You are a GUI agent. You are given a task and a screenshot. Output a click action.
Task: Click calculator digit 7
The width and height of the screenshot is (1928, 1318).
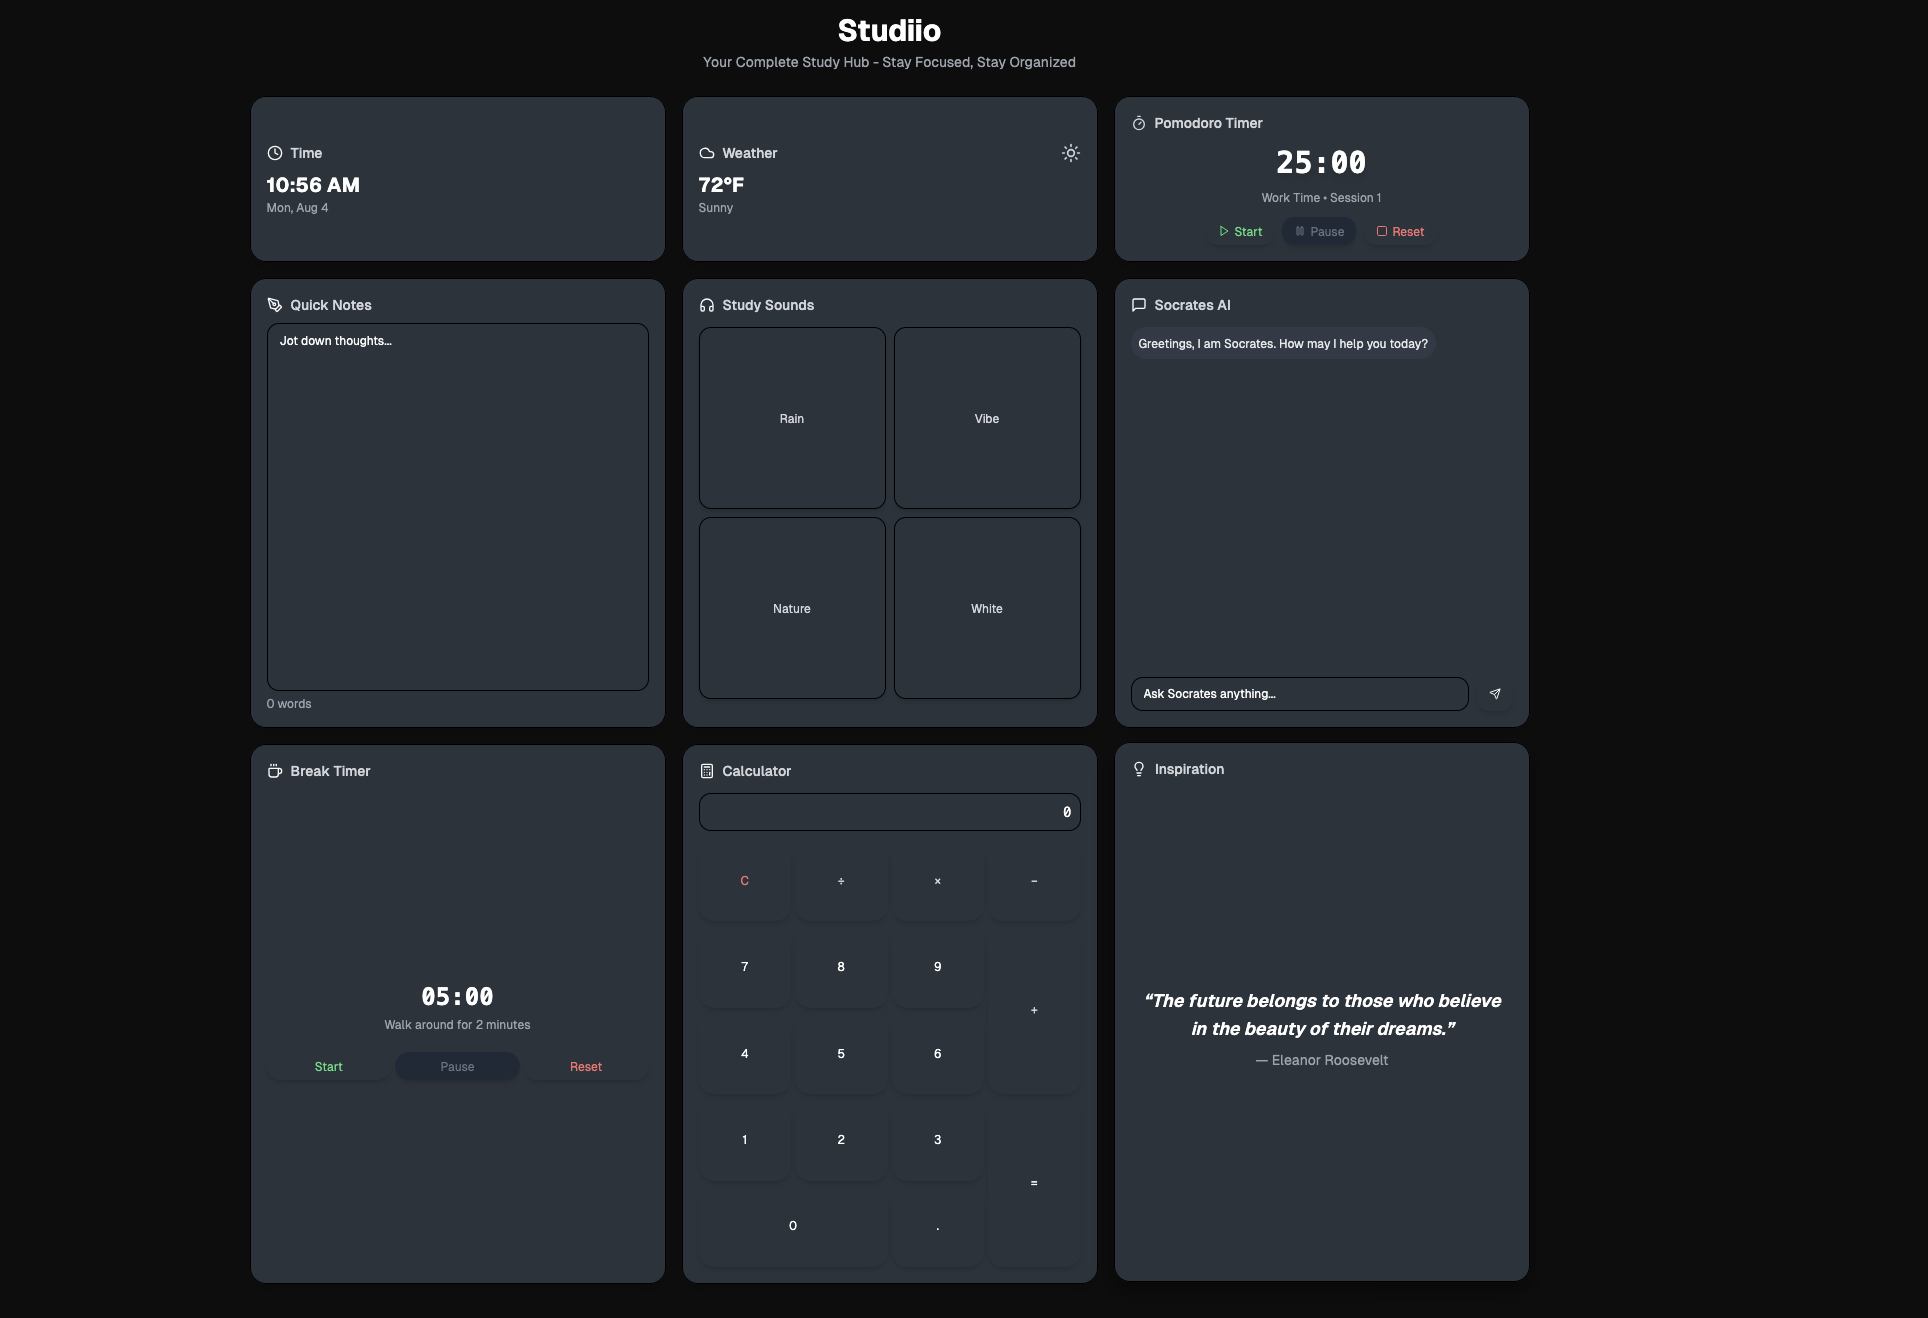(x=744, y=967)
